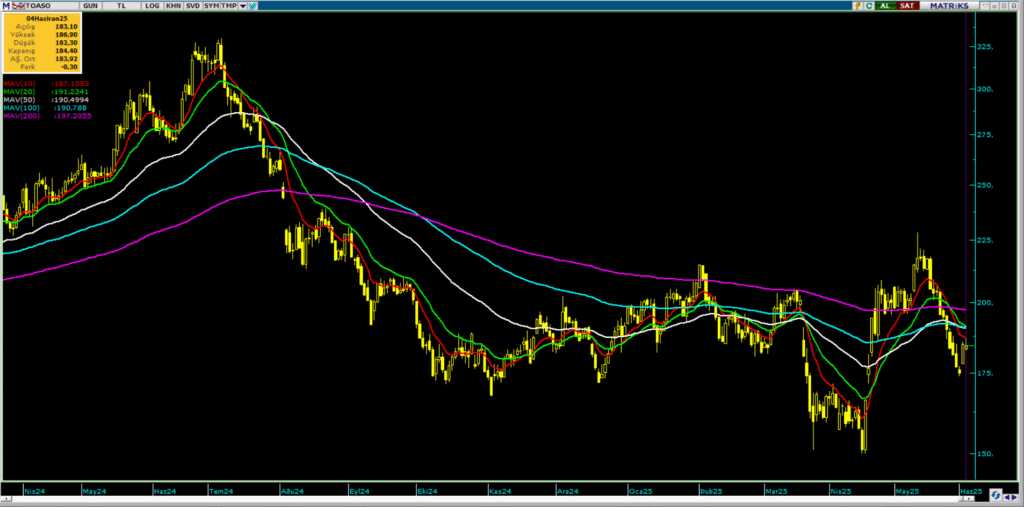Click the Yüksek value 186,90
Image resolution: width=1024 pixels, height=507 pixels.
point(68,34)
